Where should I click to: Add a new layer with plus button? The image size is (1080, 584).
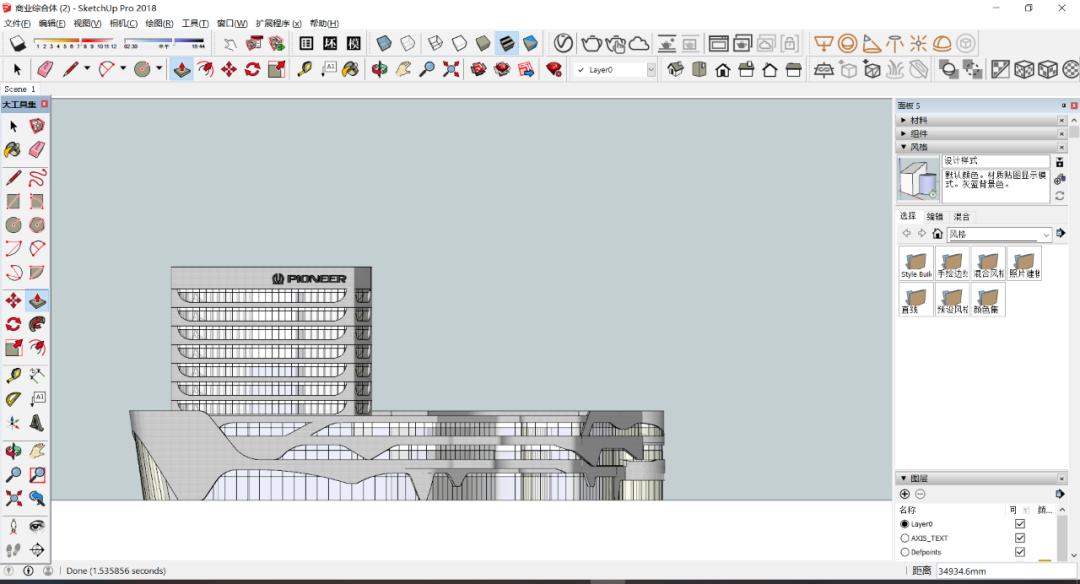(x=905, y=494)
